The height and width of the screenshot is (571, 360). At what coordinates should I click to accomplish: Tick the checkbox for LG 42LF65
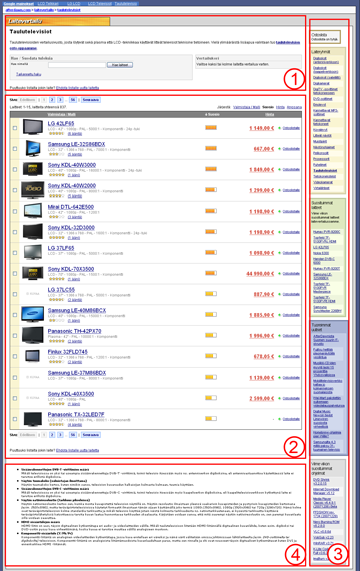(x=15, y=128)
